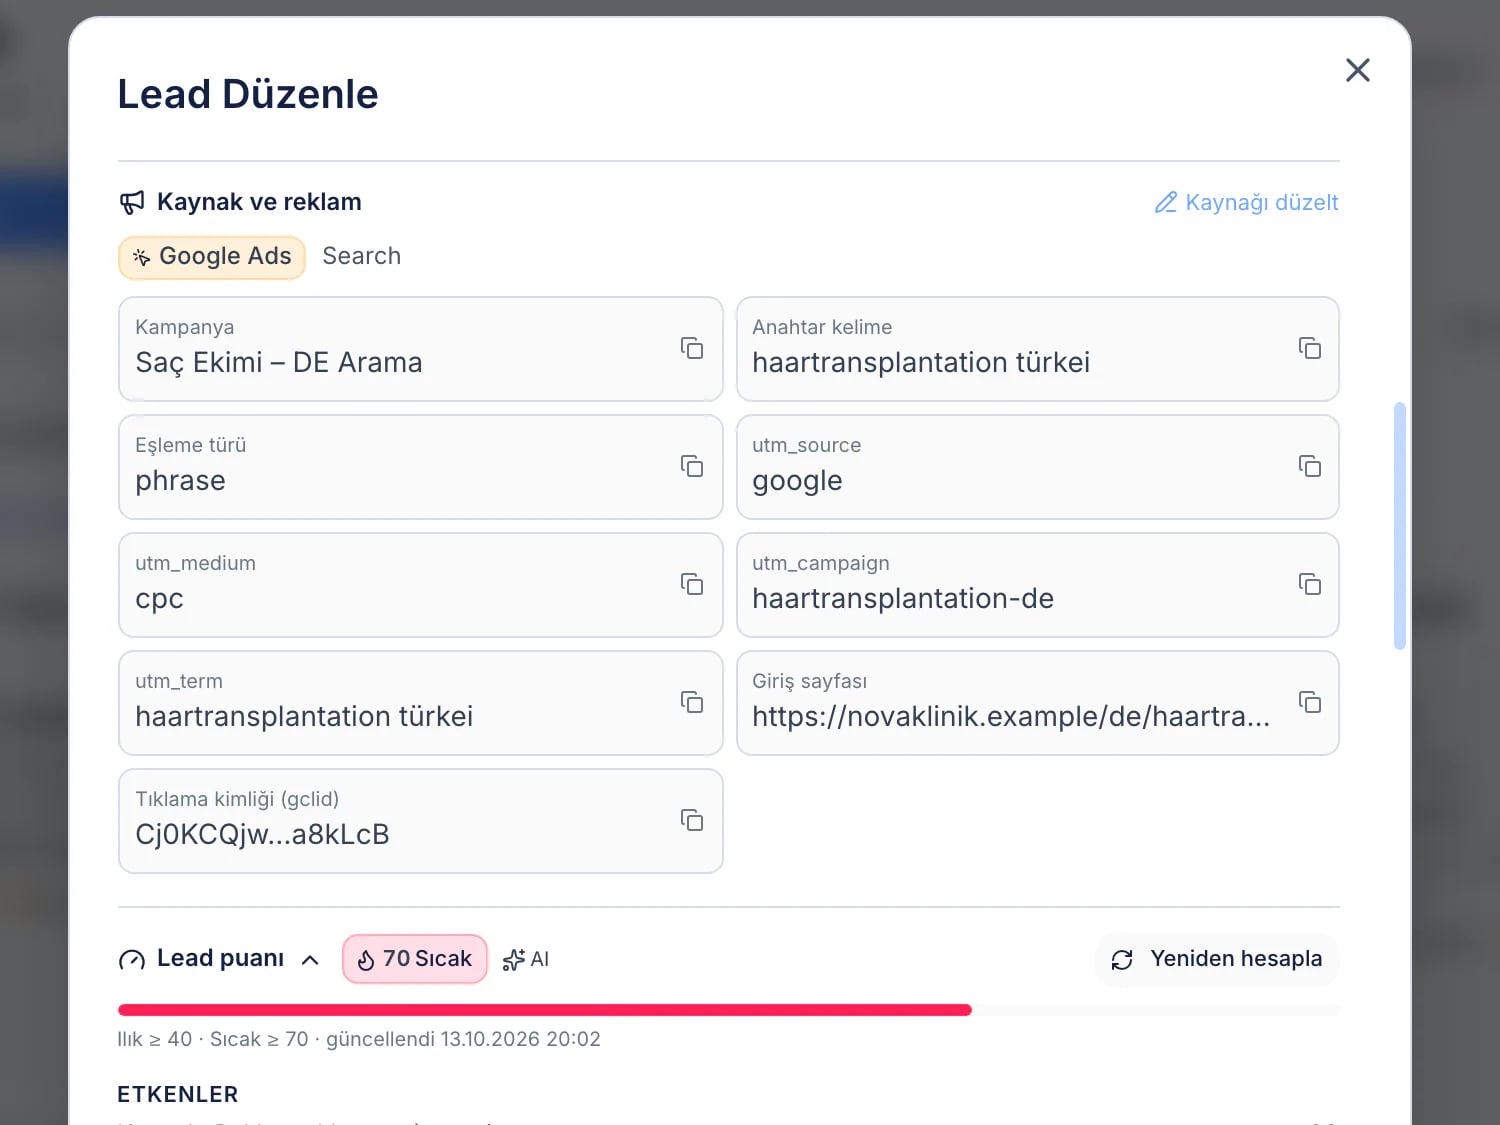Viewport: 1500px width, 1125px height.
Task: Click the Eşleme türü value phrase
Action: [180, 481]
